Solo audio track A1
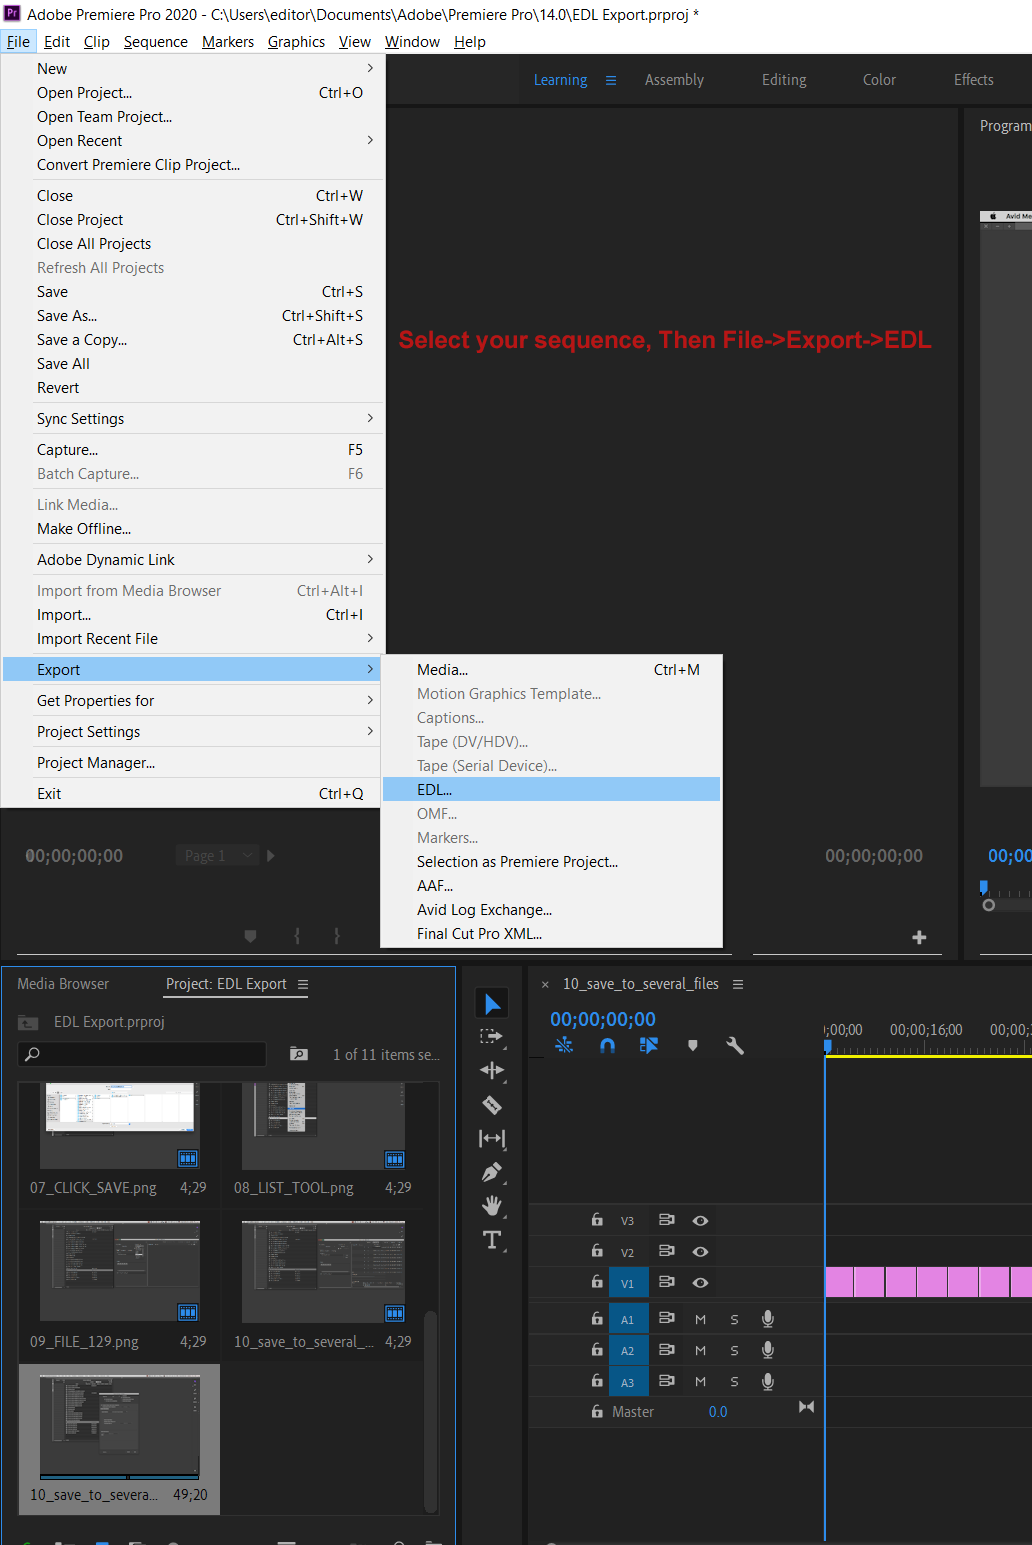 point(734,1319)
